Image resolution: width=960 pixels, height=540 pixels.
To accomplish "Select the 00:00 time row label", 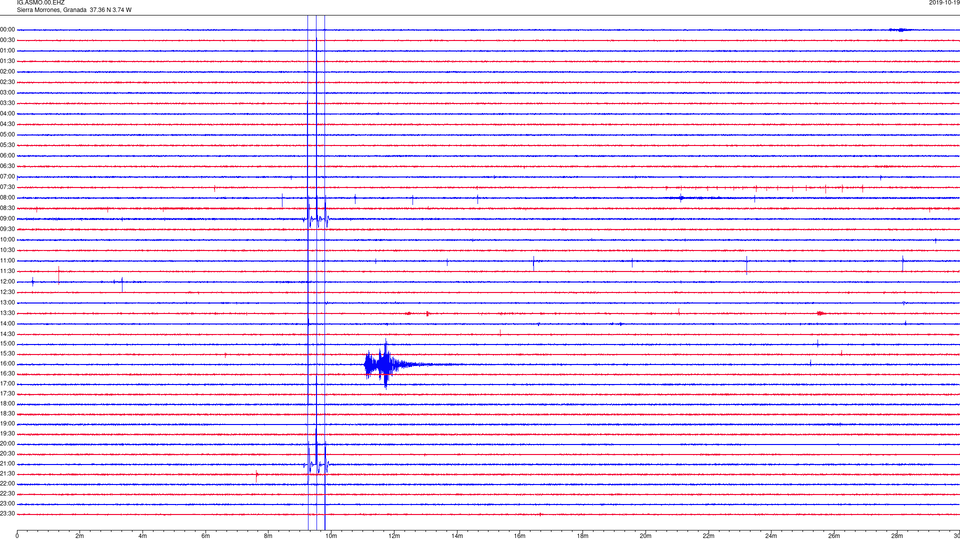I will 7,29.
